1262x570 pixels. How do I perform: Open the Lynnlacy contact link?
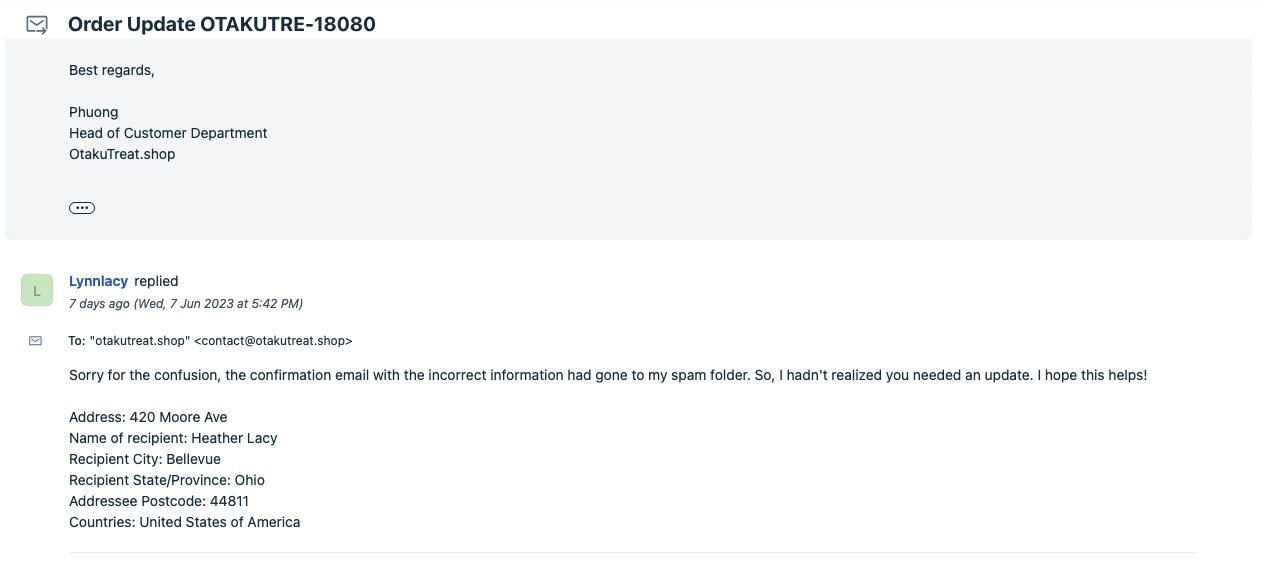pyautogui.click(x=99, y=281)
